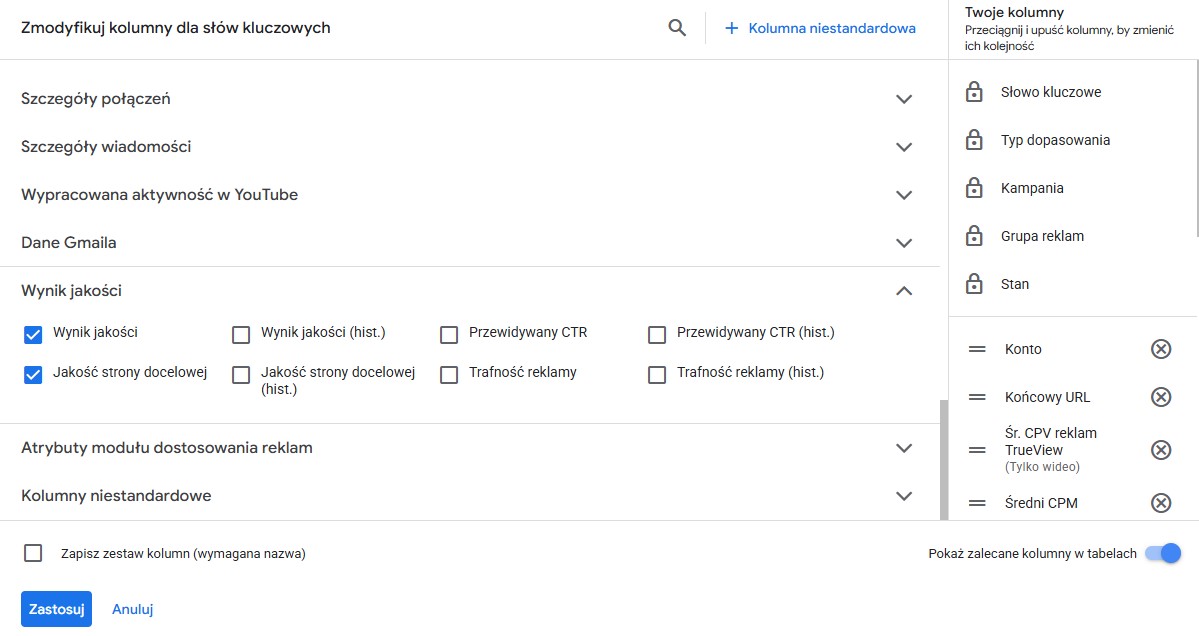1199x636 pixels.
Task: Enable the Przewidywany CTR checkbox
Action: (x=449, y=335)
